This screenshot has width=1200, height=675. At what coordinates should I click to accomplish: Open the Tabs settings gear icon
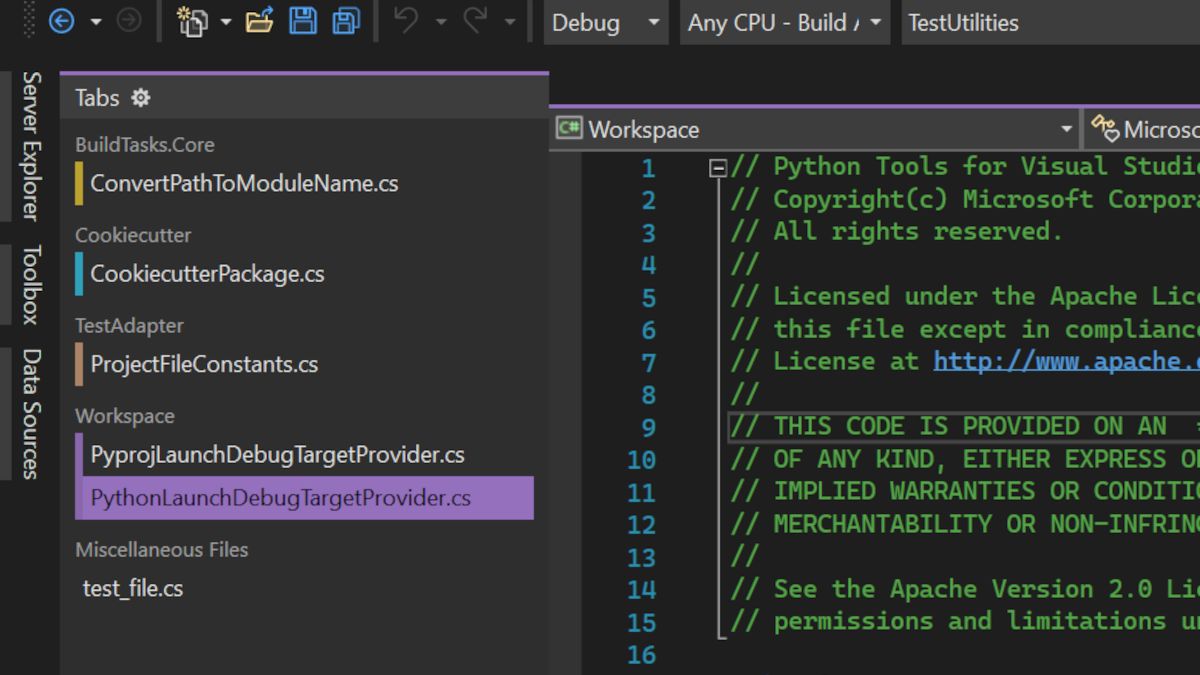141,97
